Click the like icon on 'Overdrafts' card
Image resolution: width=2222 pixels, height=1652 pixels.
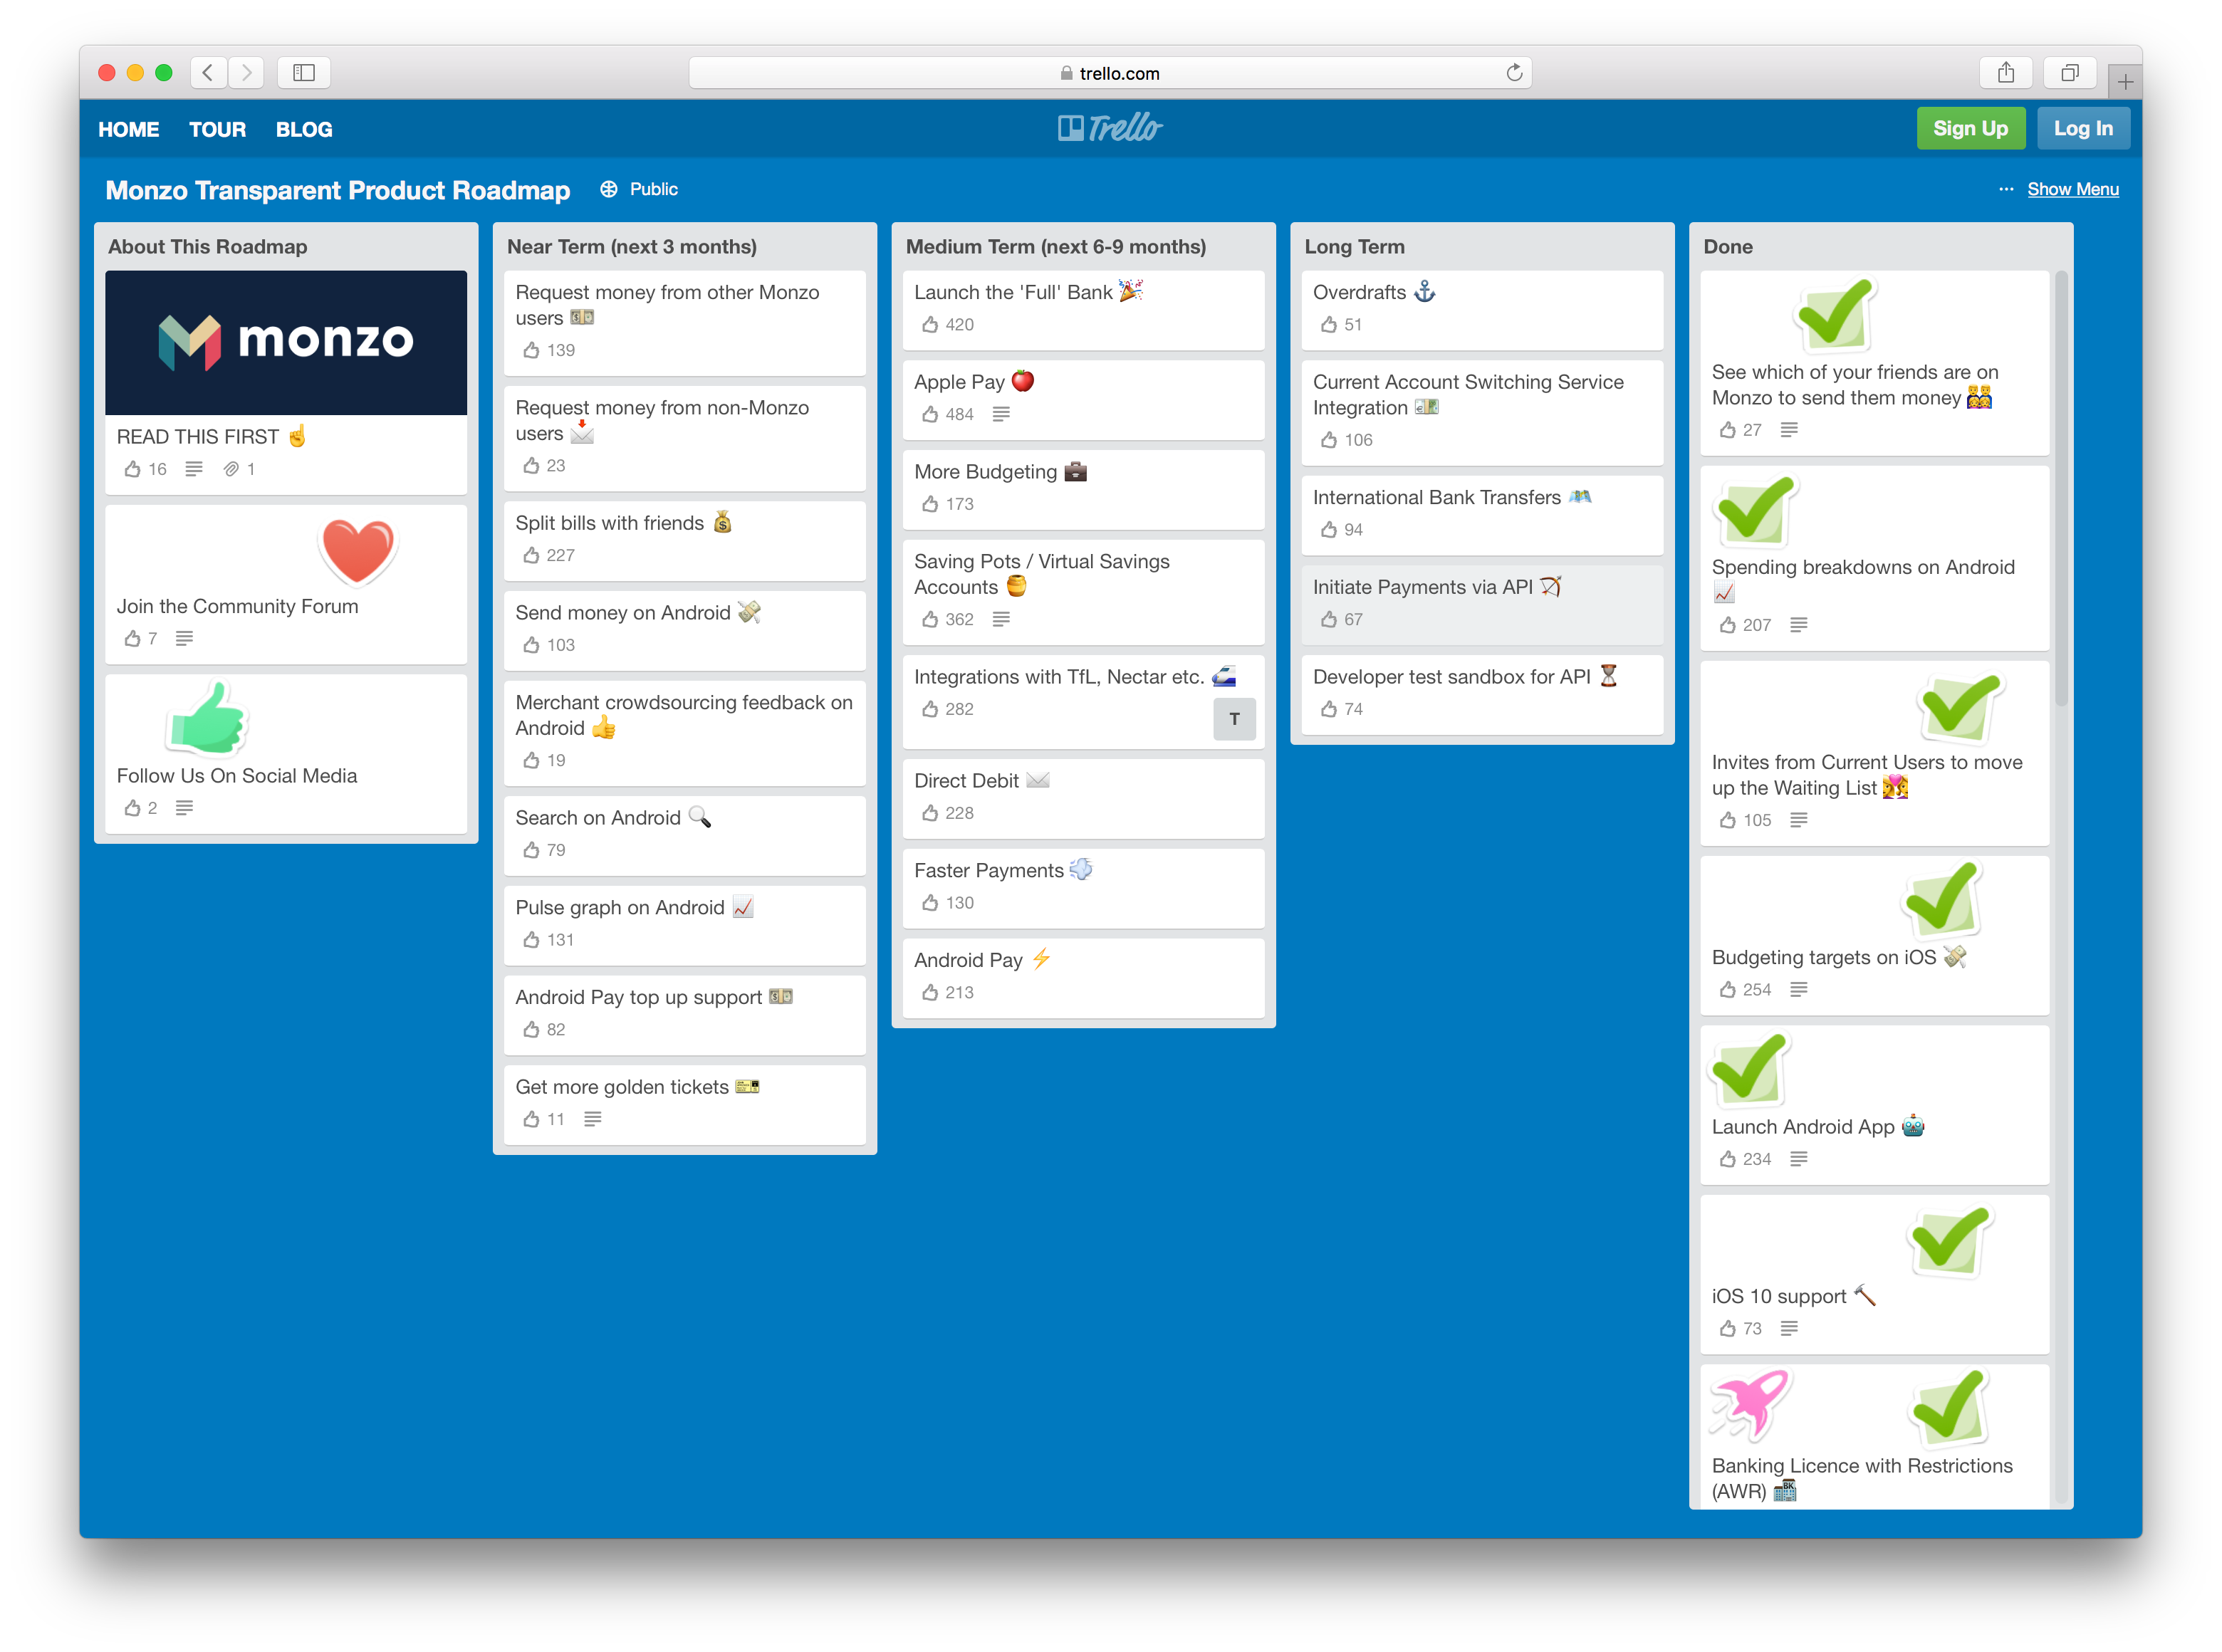point(1325,326)
